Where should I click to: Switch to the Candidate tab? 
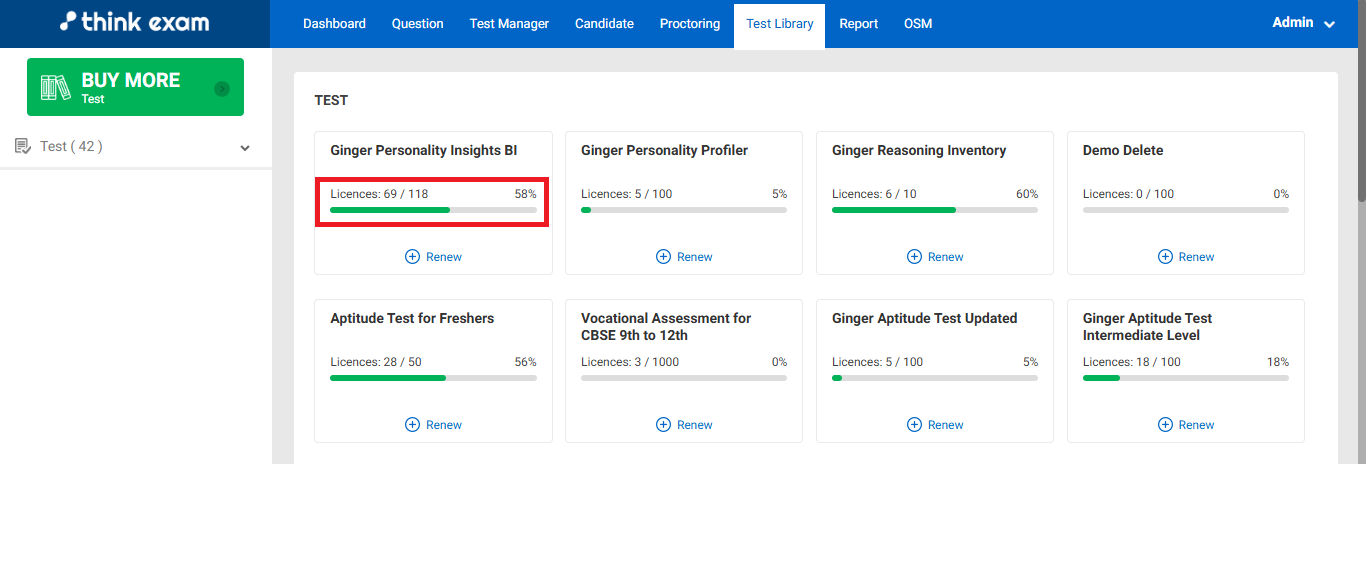coord(604,24)
